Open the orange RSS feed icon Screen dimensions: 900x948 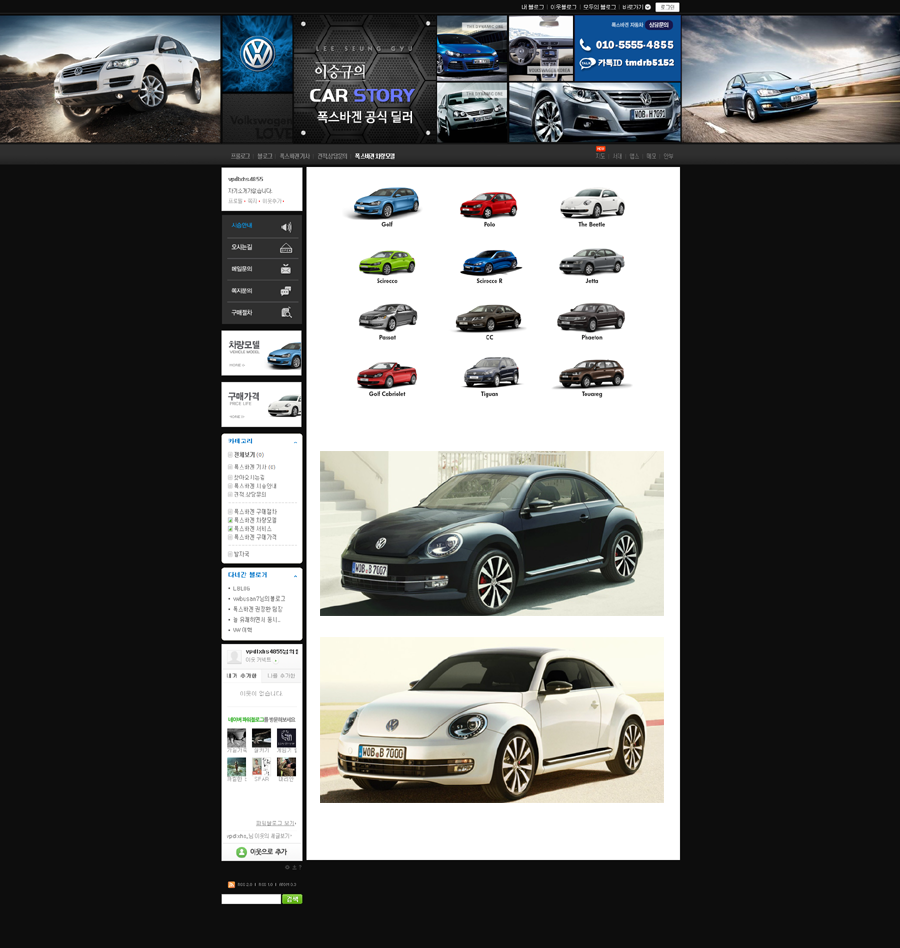pos(231,885)
